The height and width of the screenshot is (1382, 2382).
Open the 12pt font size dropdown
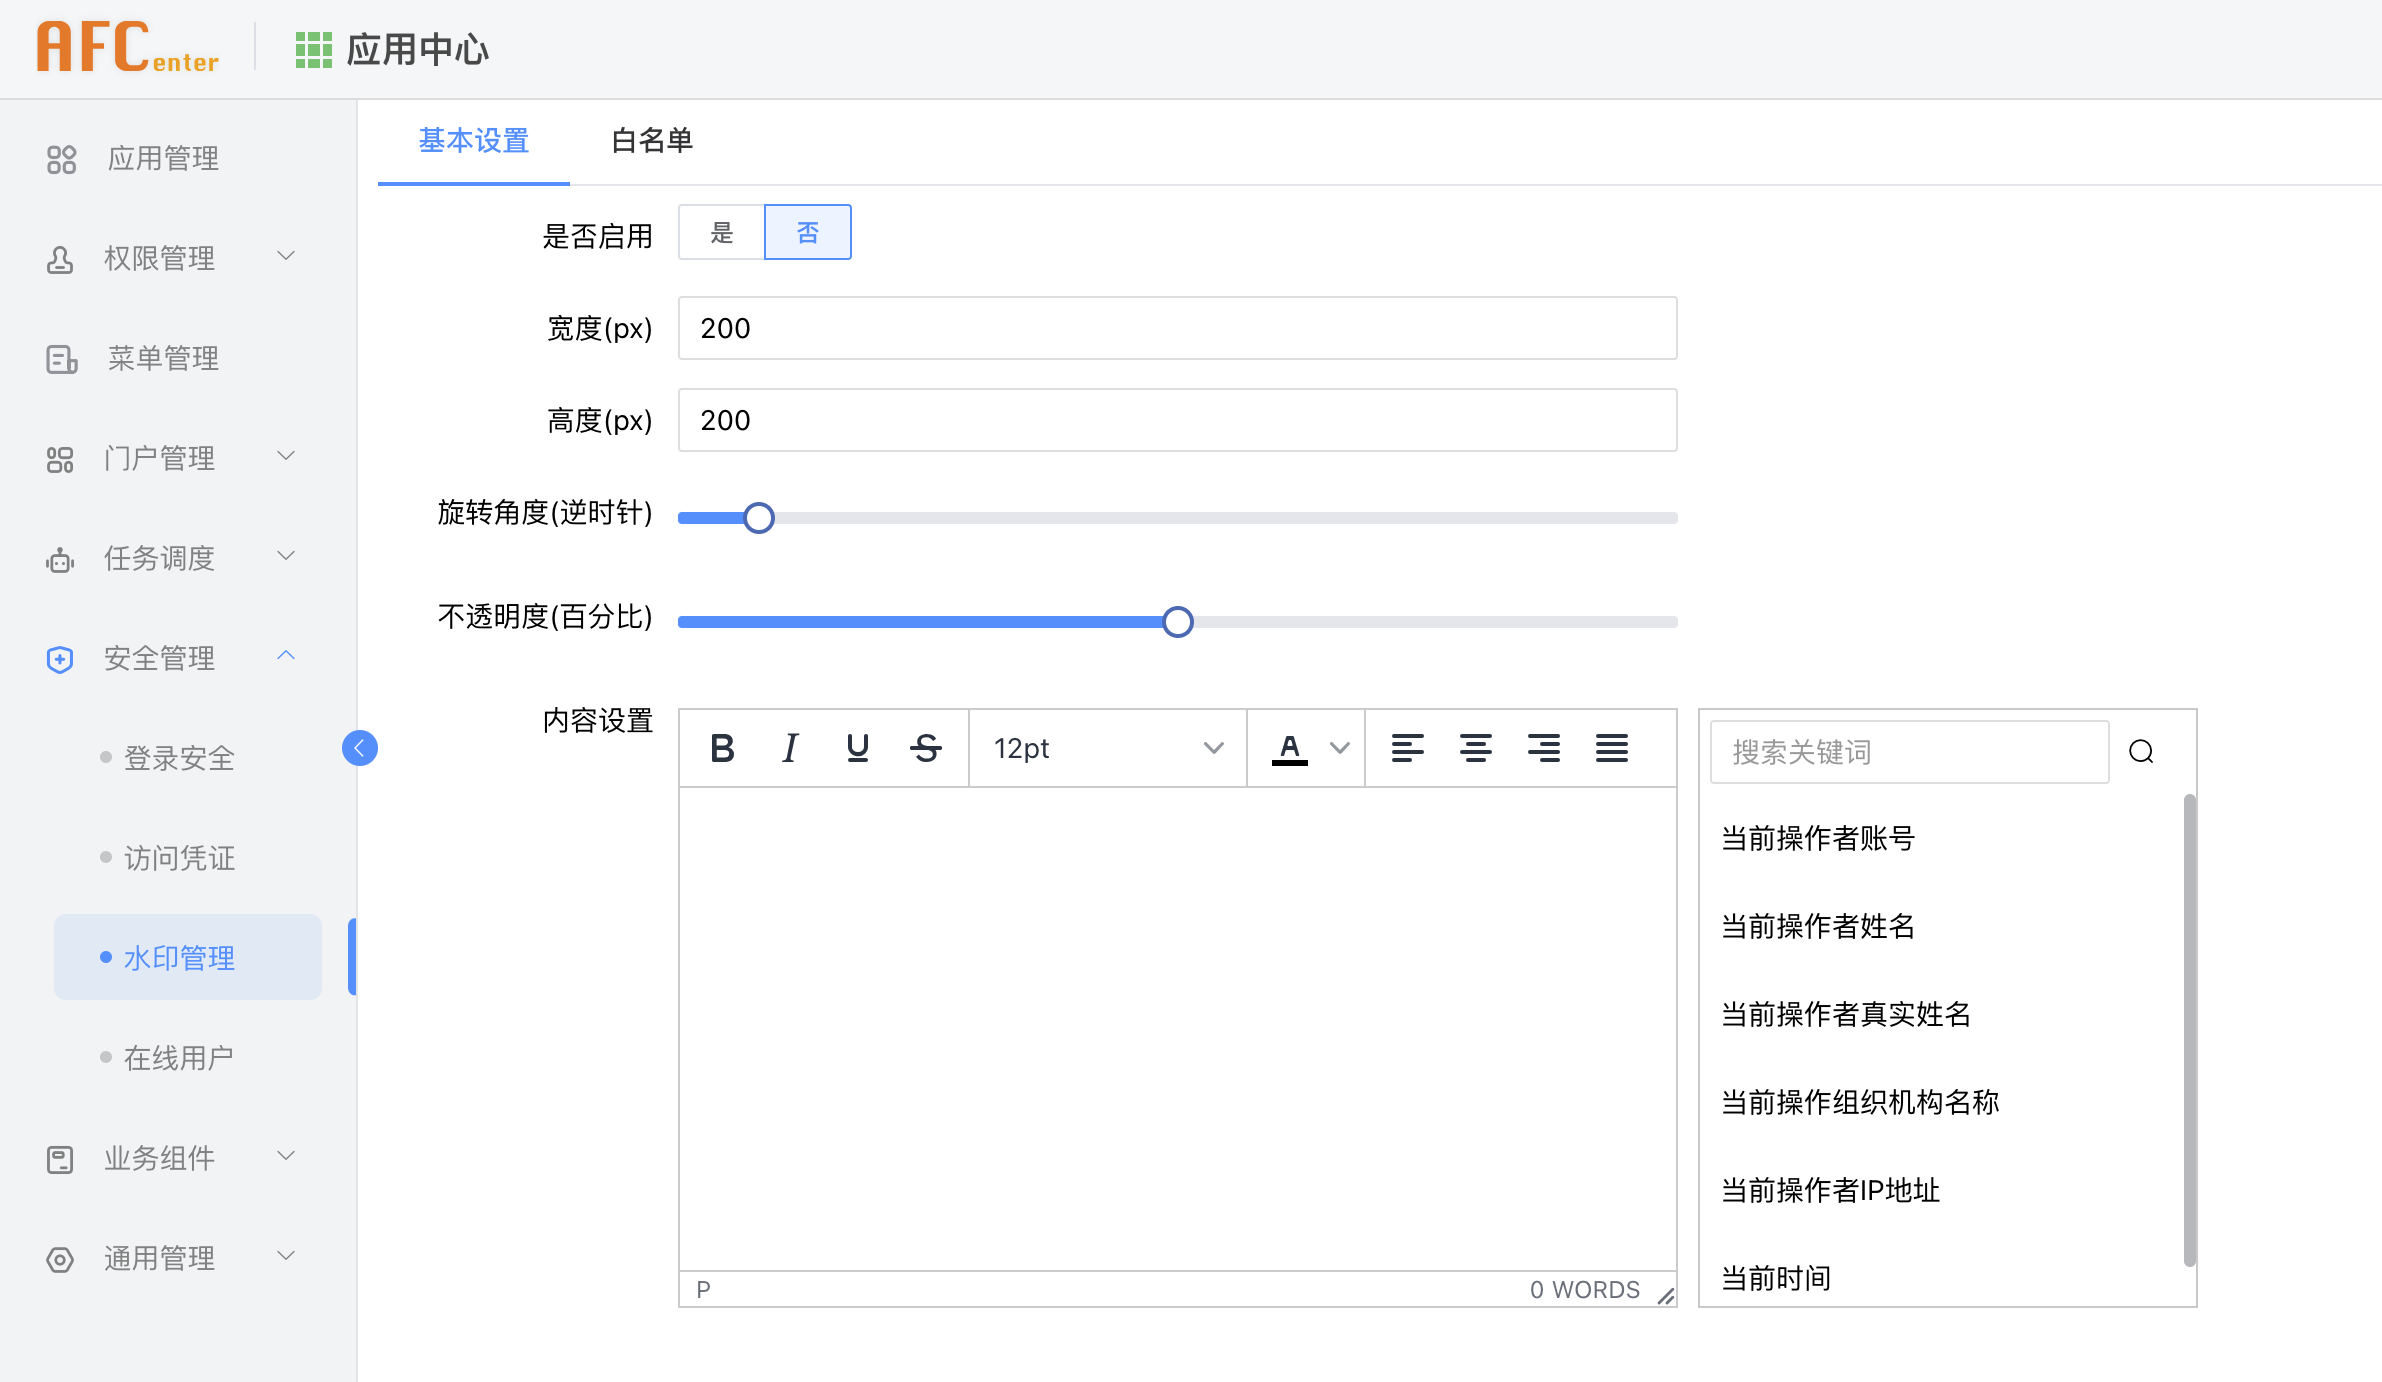click(x=1108, y=748)
